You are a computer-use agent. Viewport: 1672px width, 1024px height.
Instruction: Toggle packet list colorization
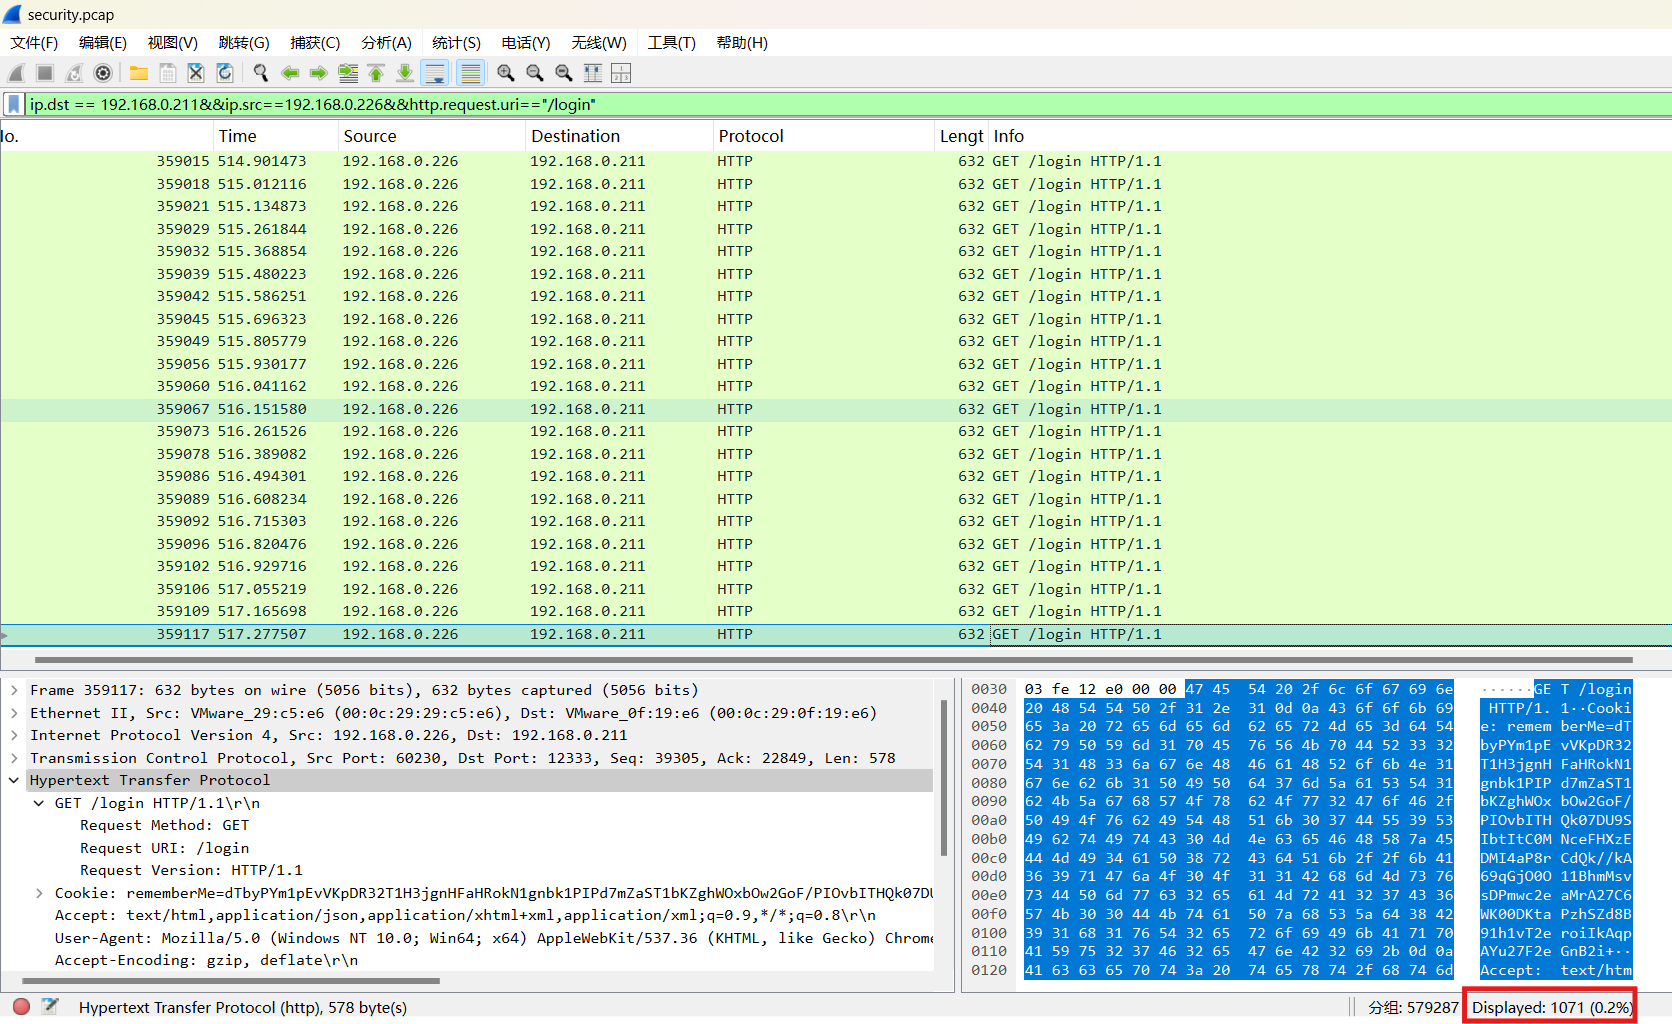(470, 73)
